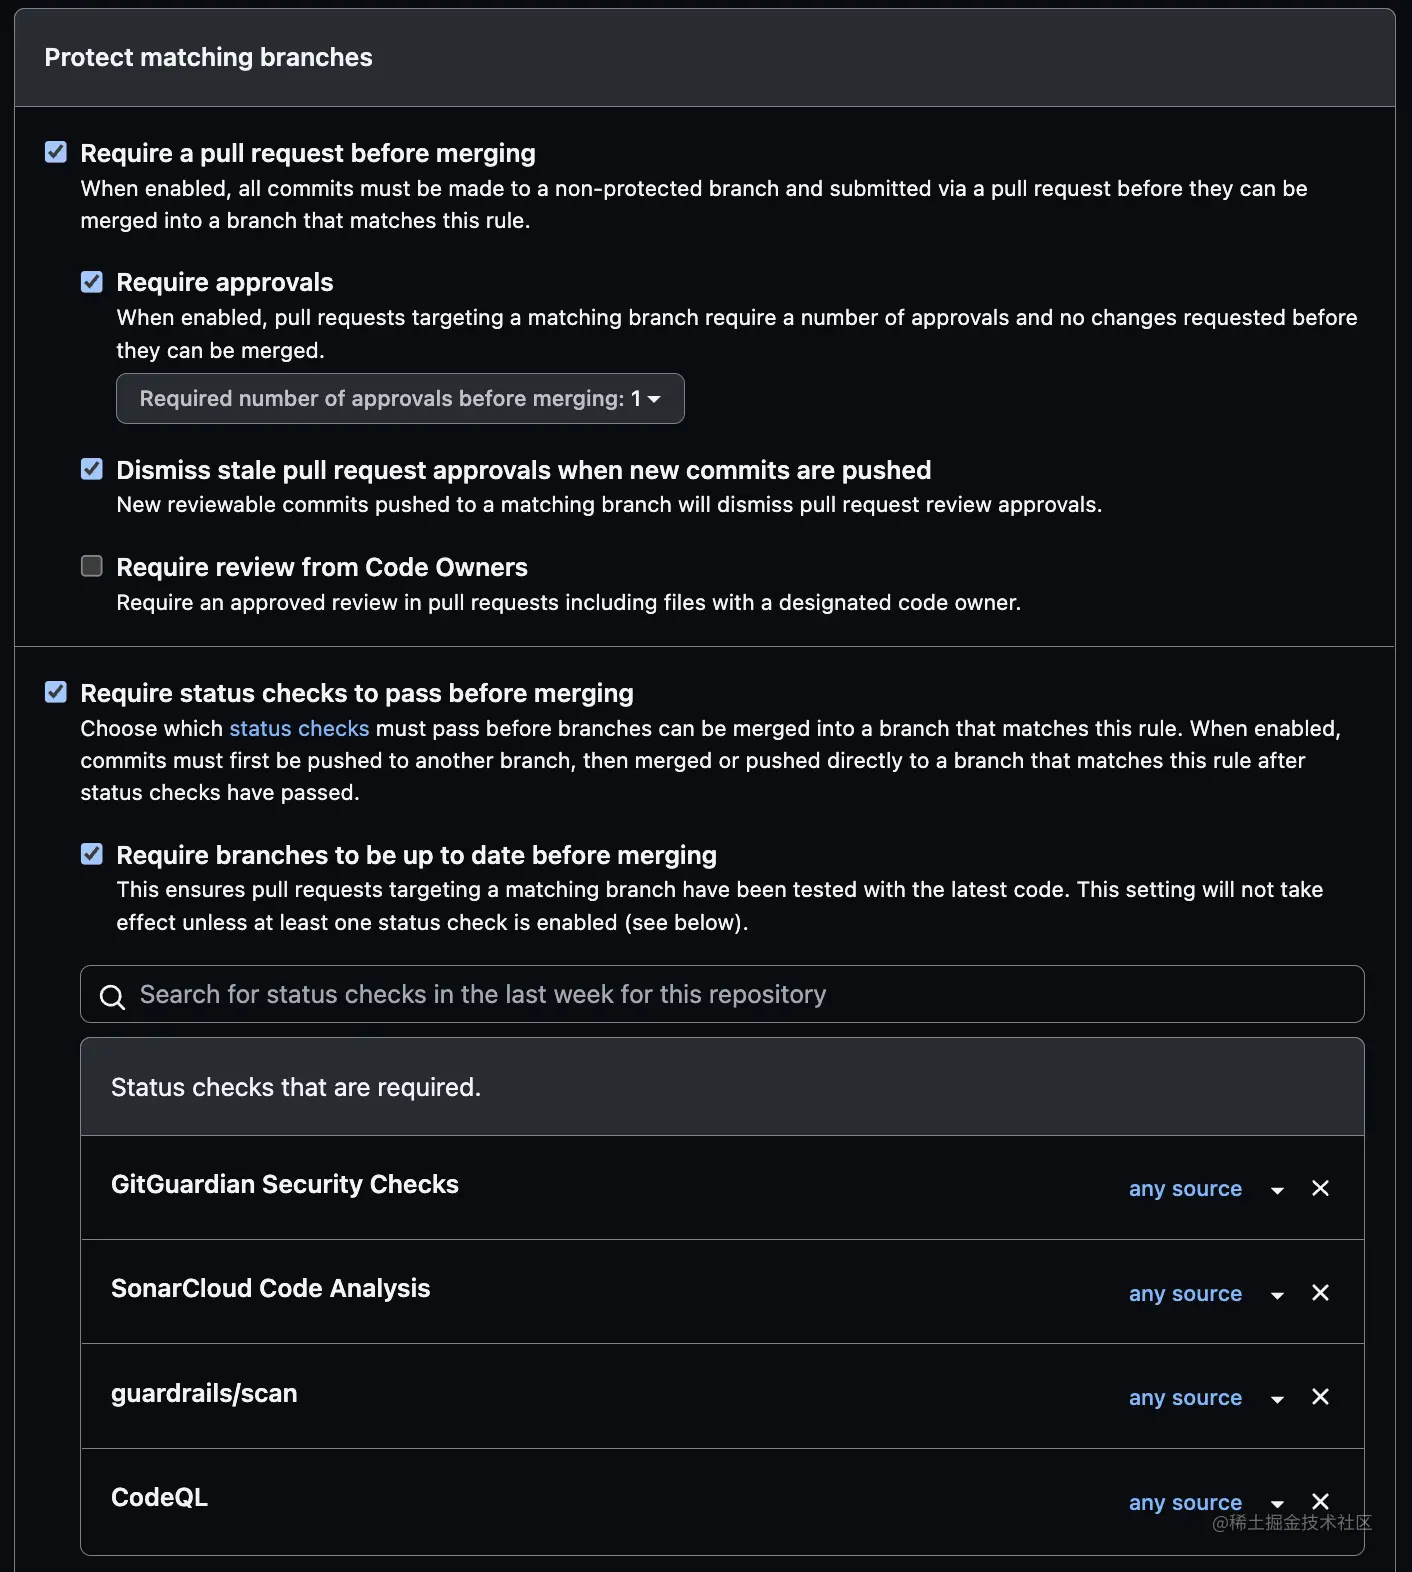Screen dimensions: 1412x1572
Task: Click the search magnifier icon
Action: 112,997
